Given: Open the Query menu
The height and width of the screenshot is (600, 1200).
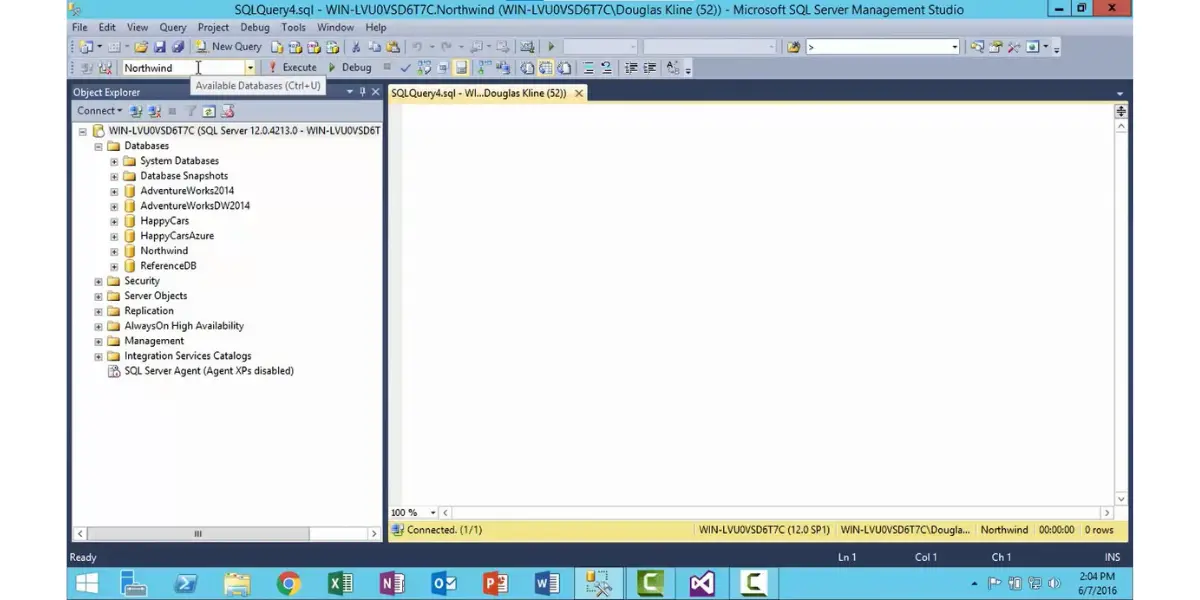Looking at the screenshot, I should coord(173,27).
